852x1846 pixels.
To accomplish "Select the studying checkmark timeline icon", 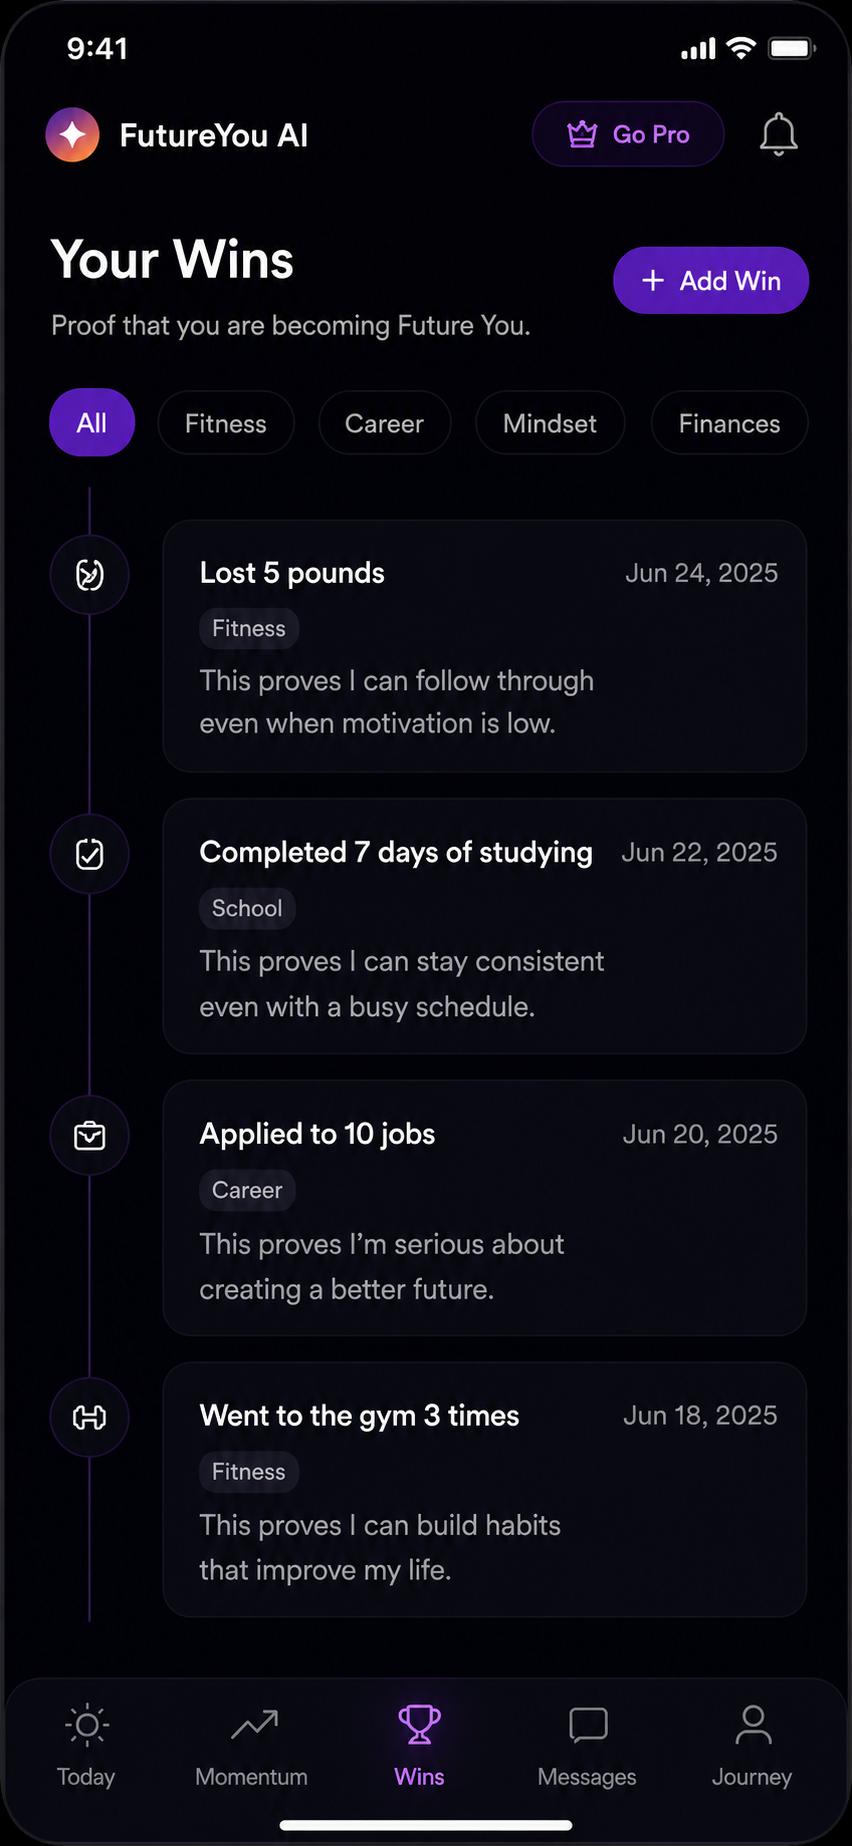I will [90, 855].
